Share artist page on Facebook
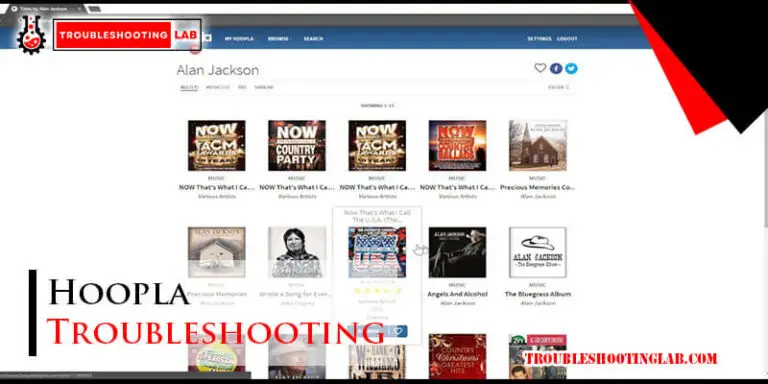This screenshot has width=768, height=384. (x=556, y=69)
